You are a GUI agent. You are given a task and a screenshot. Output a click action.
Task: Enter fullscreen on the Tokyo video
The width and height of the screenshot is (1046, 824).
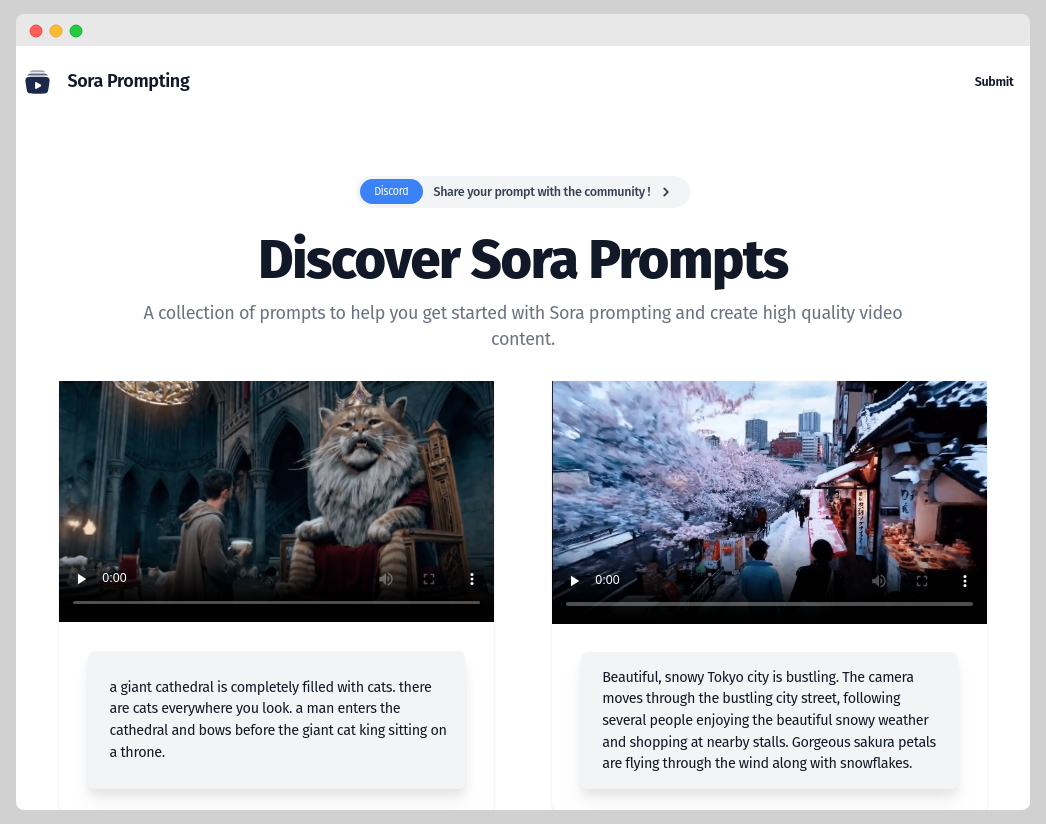tap(922, 580)
